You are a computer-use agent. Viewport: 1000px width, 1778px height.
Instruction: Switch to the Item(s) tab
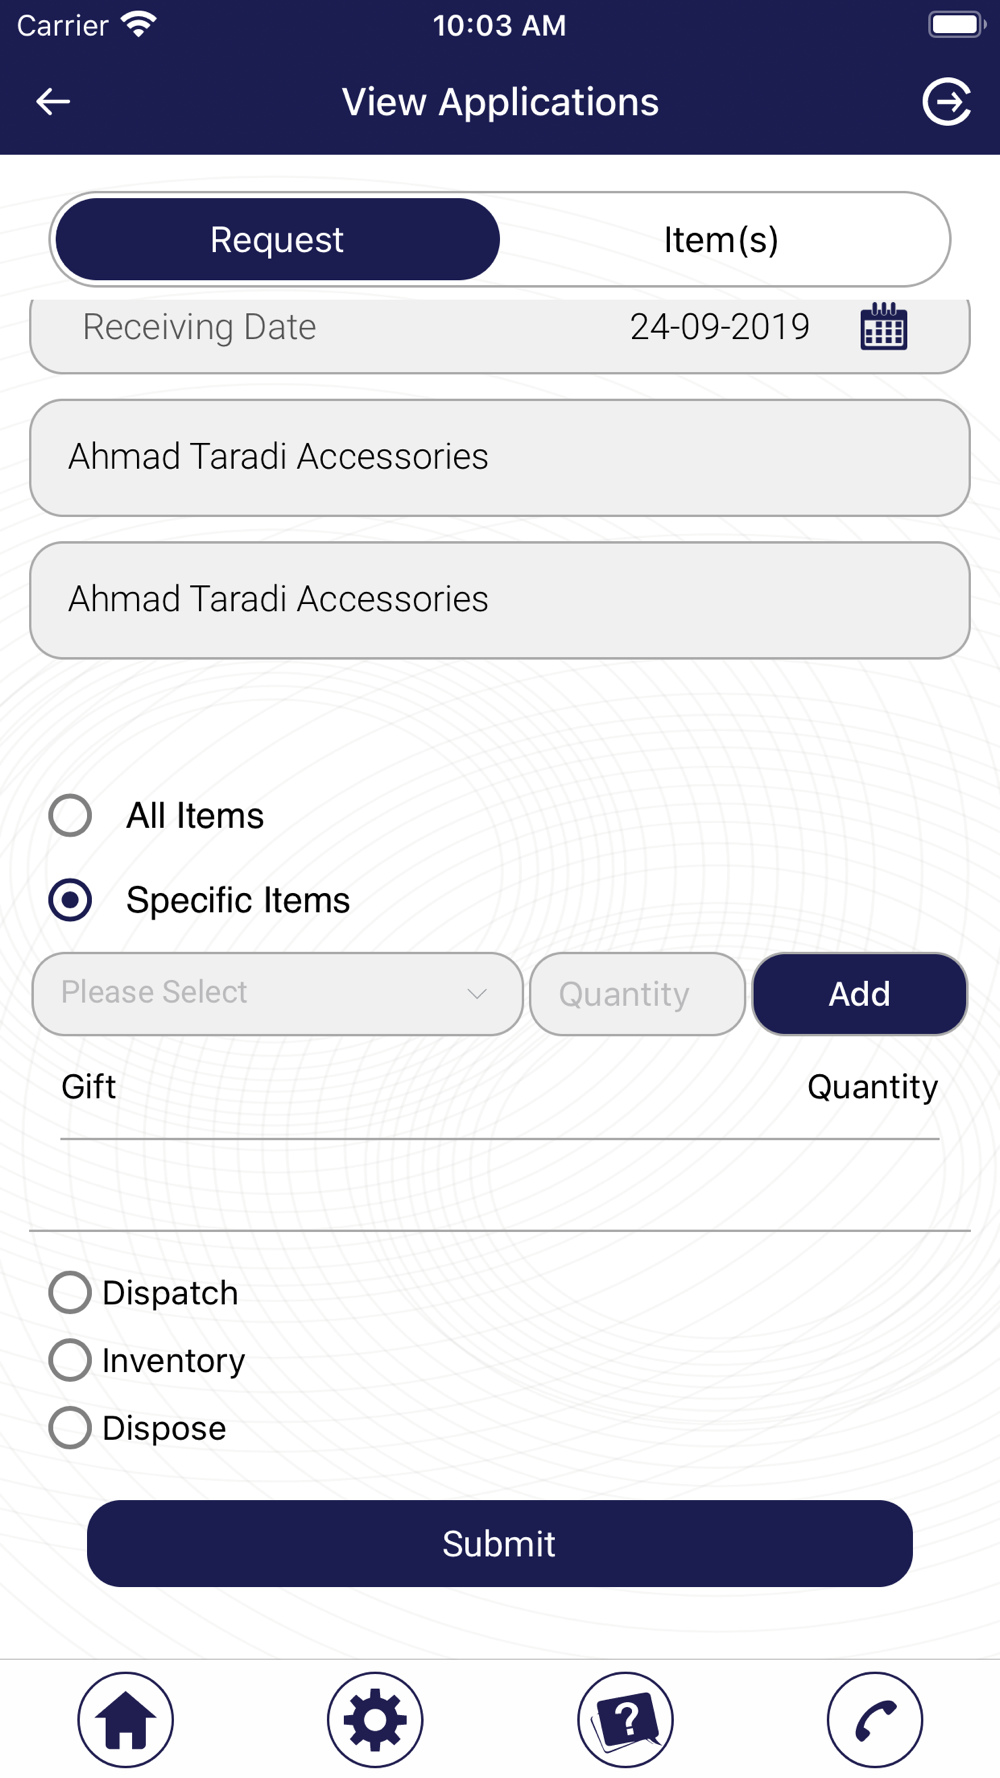tap(721, 239)
